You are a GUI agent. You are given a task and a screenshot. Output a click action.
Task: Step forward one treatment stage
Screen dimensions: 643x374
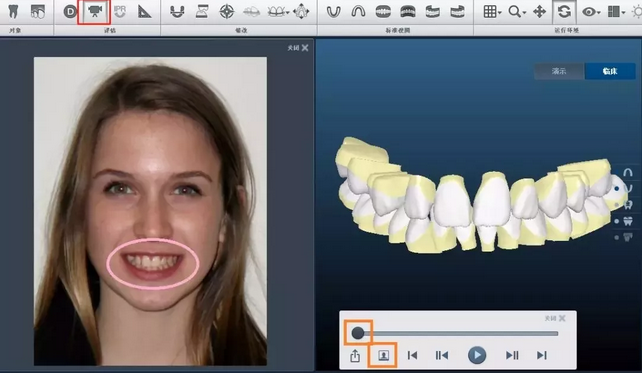[x=512, y=355]
